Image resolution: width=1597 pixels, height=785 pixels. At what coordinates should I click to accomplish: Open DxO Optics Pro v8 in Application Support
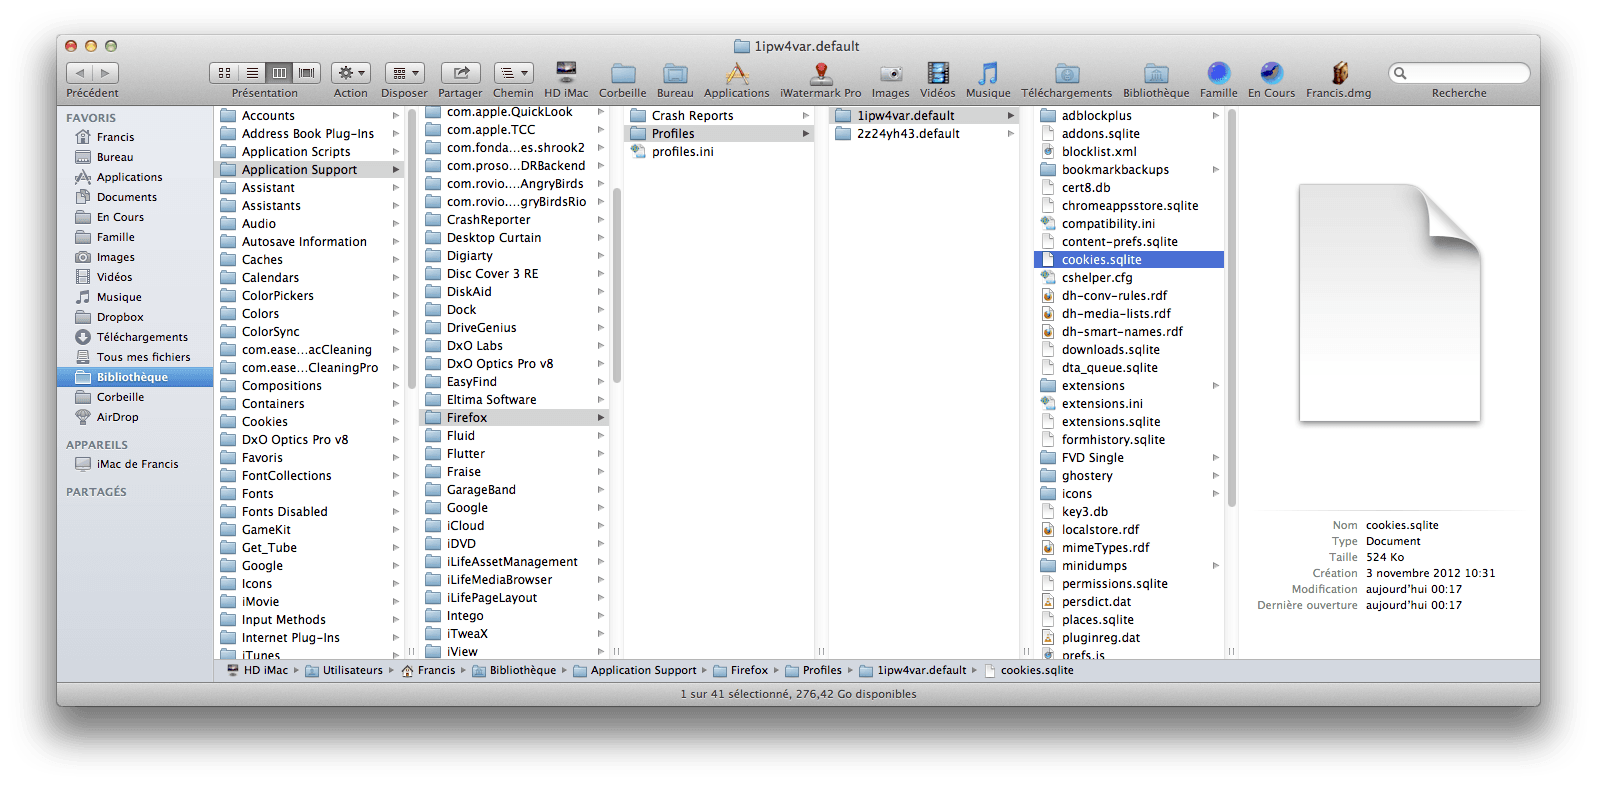tap(514, 364)
